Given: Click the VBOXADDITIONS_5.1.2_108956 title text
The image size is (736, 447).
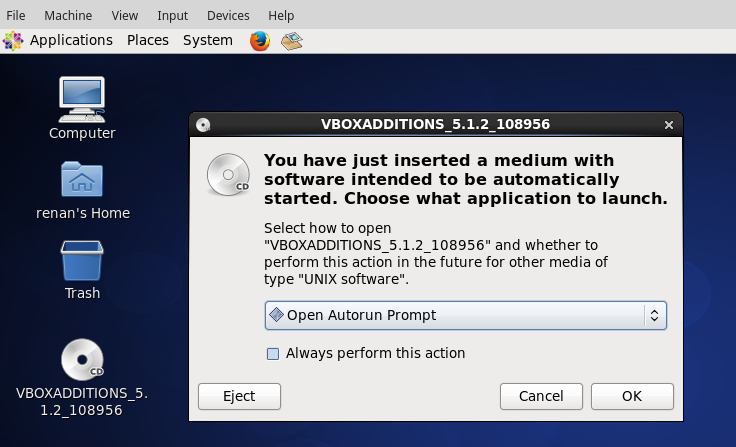Looking at the screenshot, I should 435,124.
